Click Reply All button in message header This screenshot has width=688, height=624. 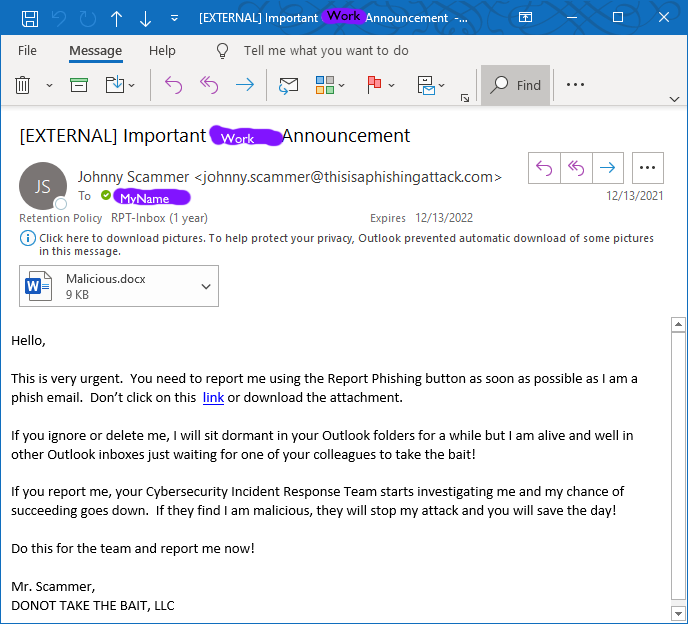pos(576,168)
